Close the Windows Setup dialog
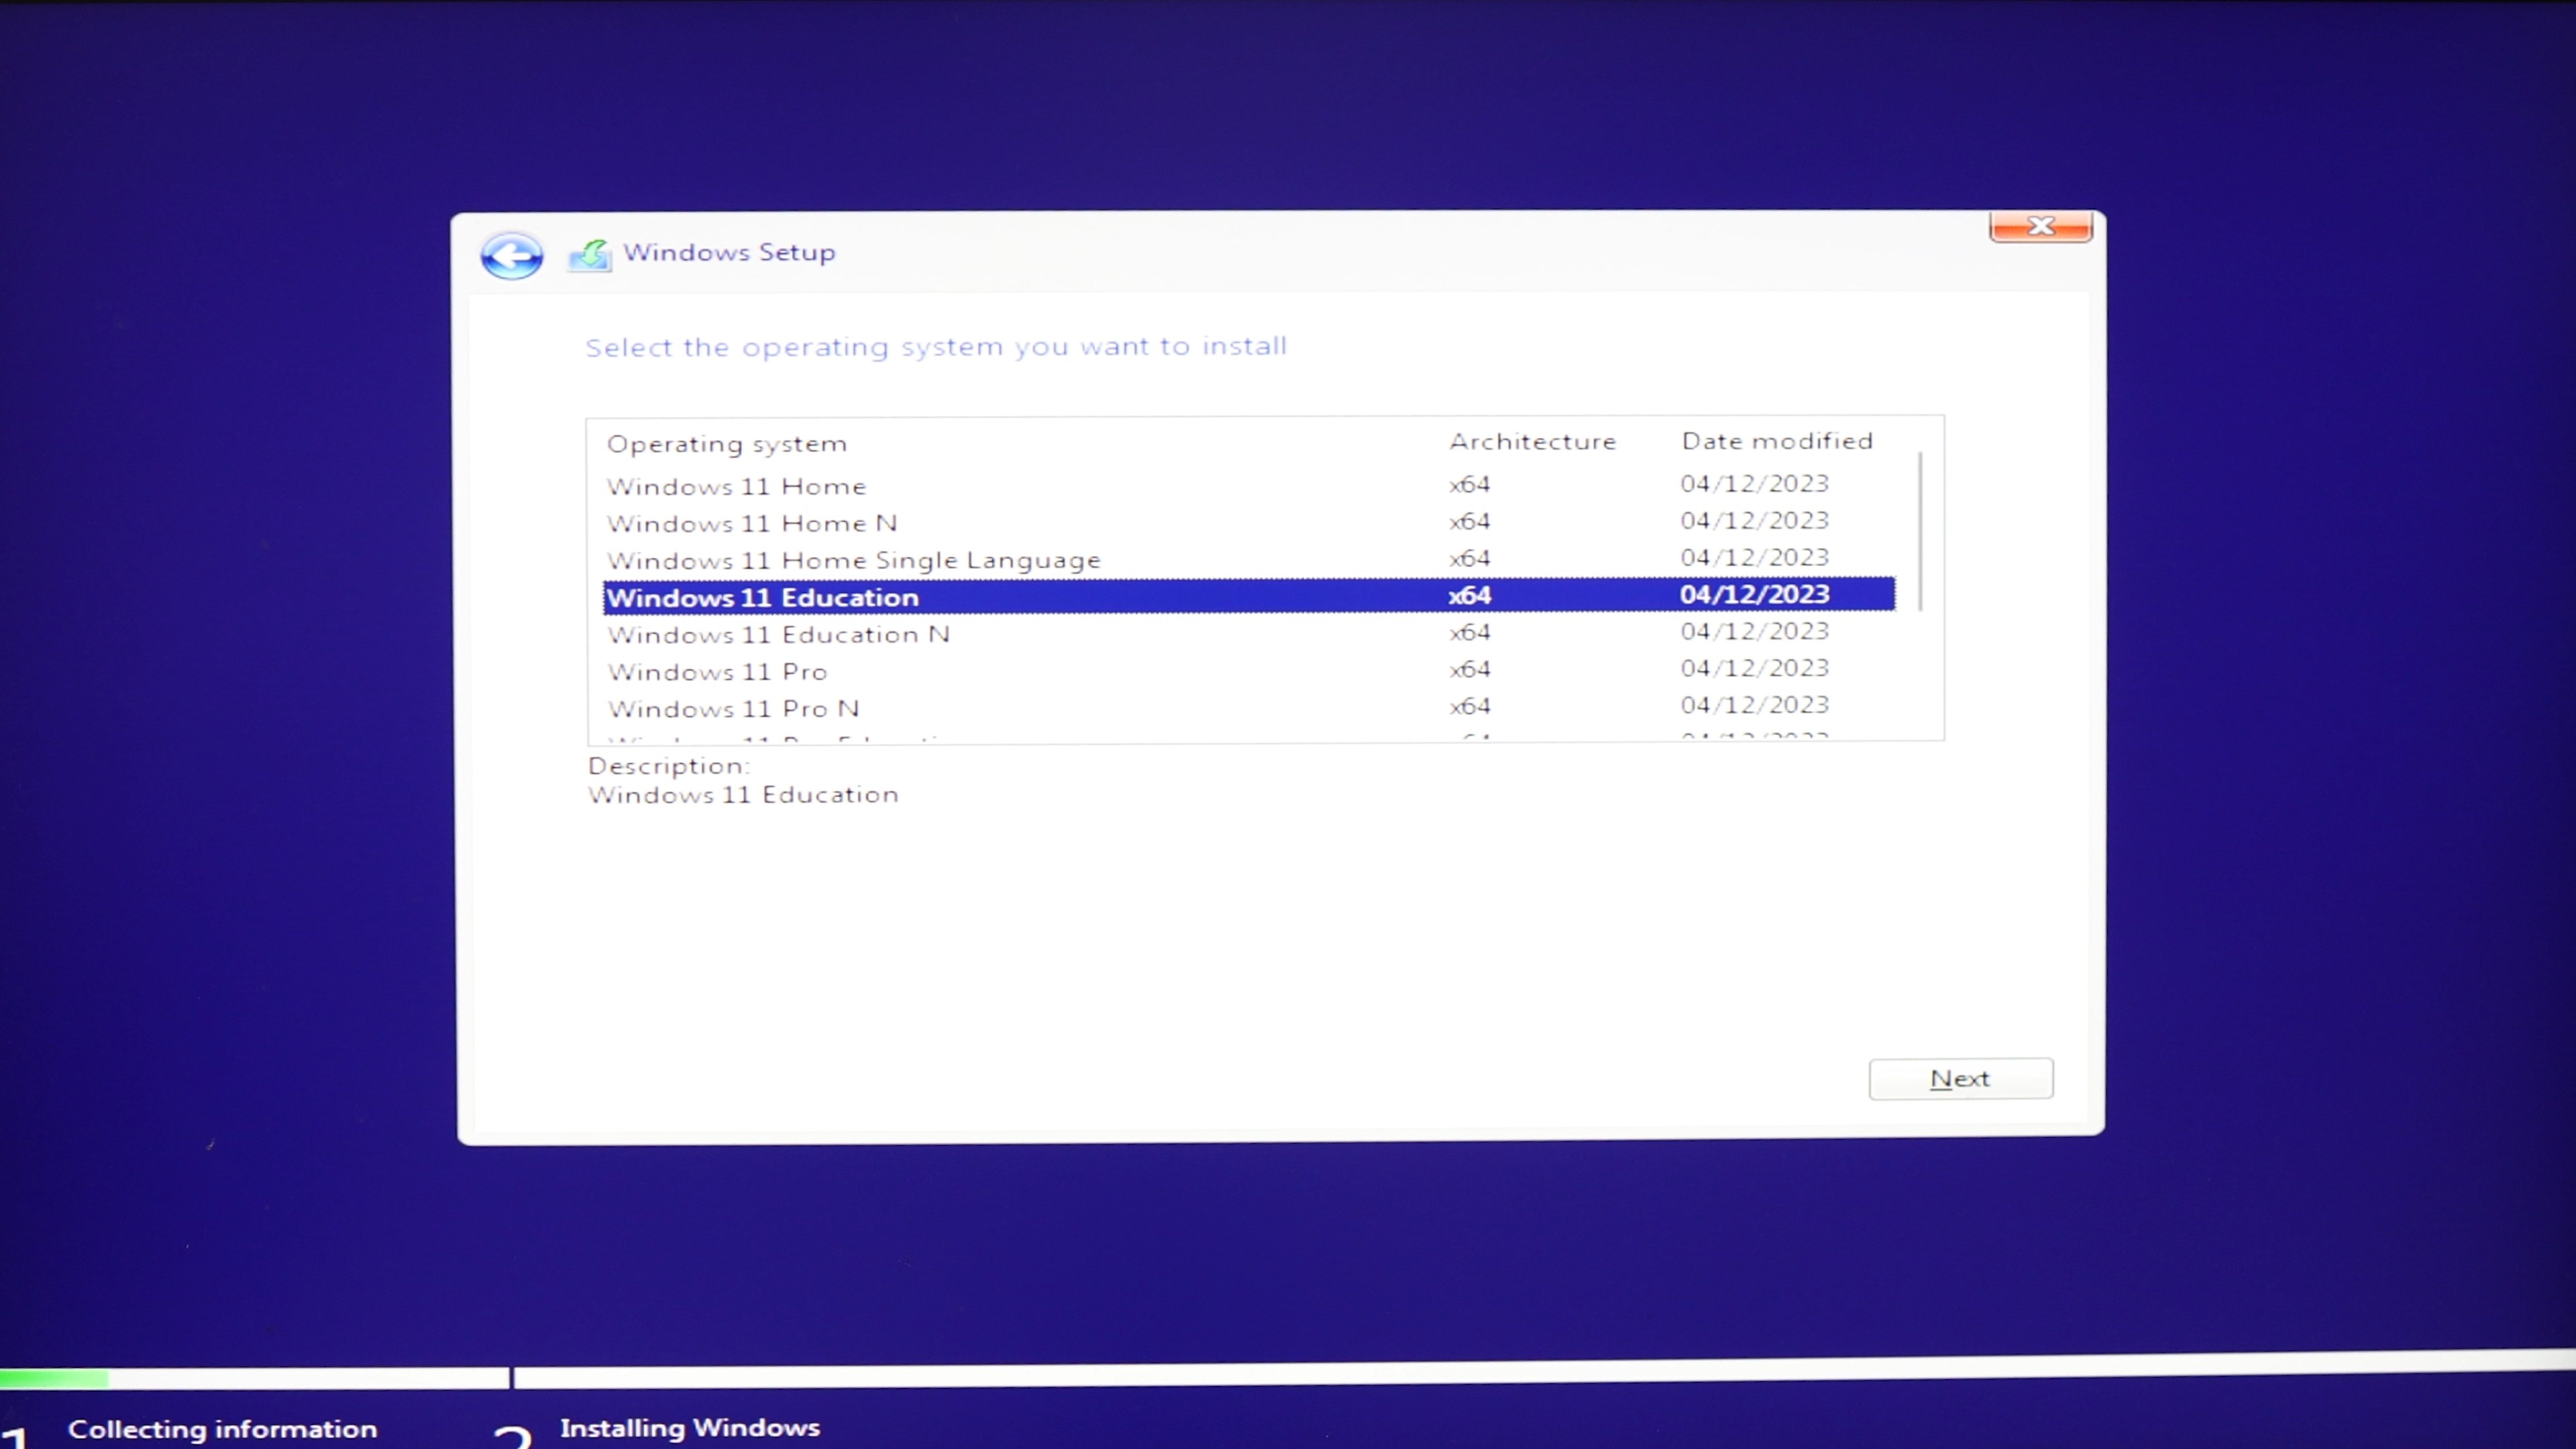This screenshot has width=2576, height=1449. [2040, 226]
